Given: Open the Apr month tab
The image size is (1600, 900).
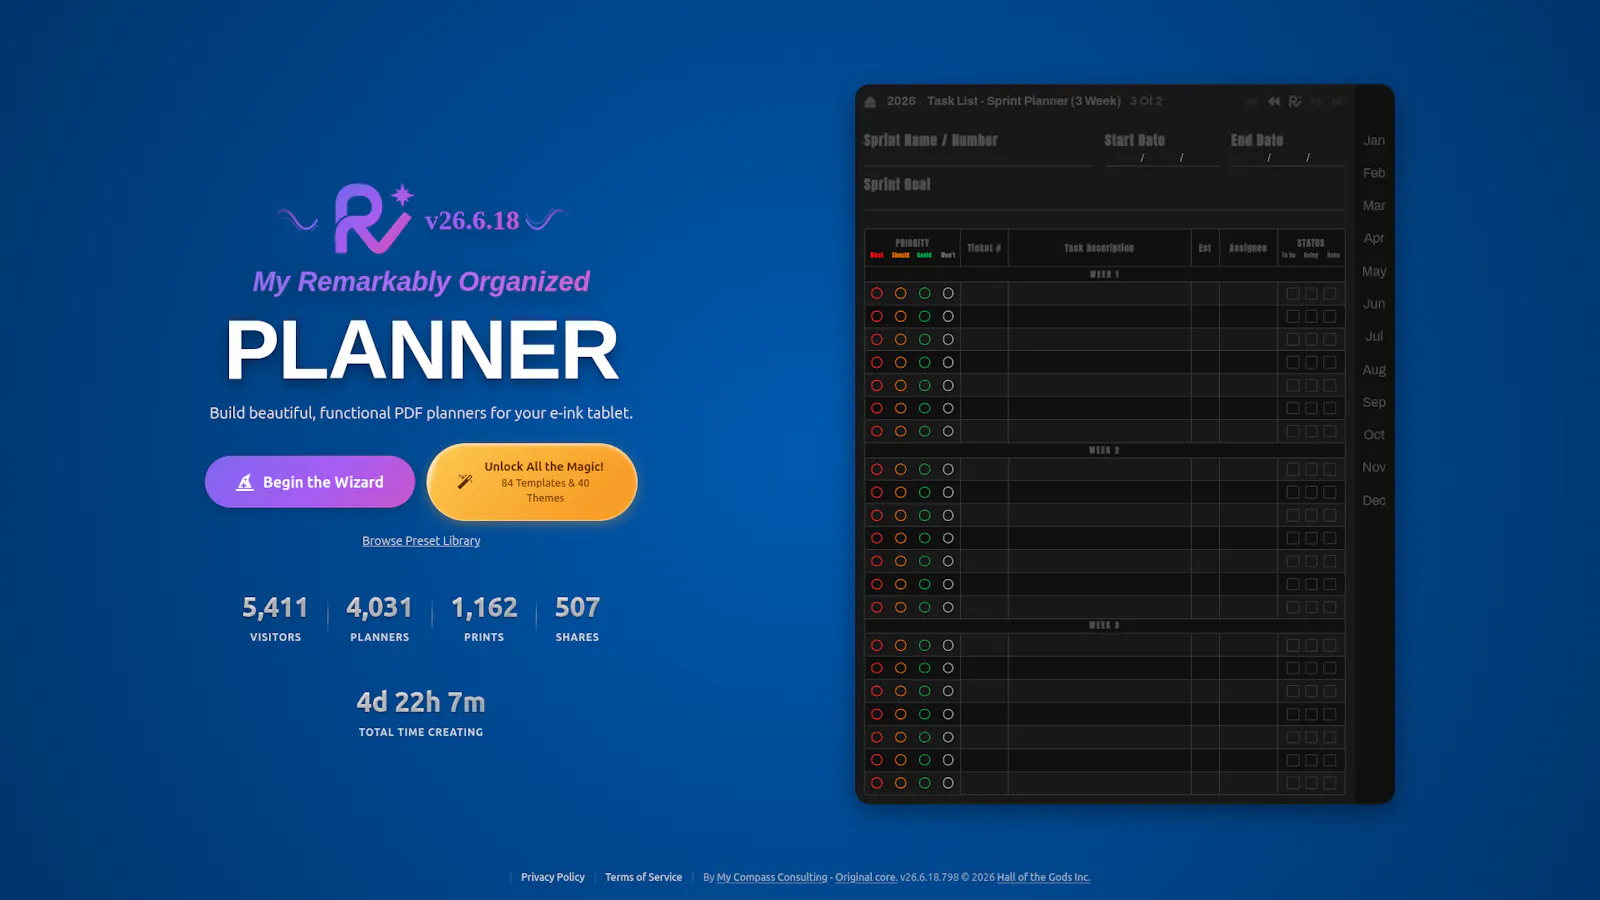Looking at the screenshot, I should [1374, 238].
